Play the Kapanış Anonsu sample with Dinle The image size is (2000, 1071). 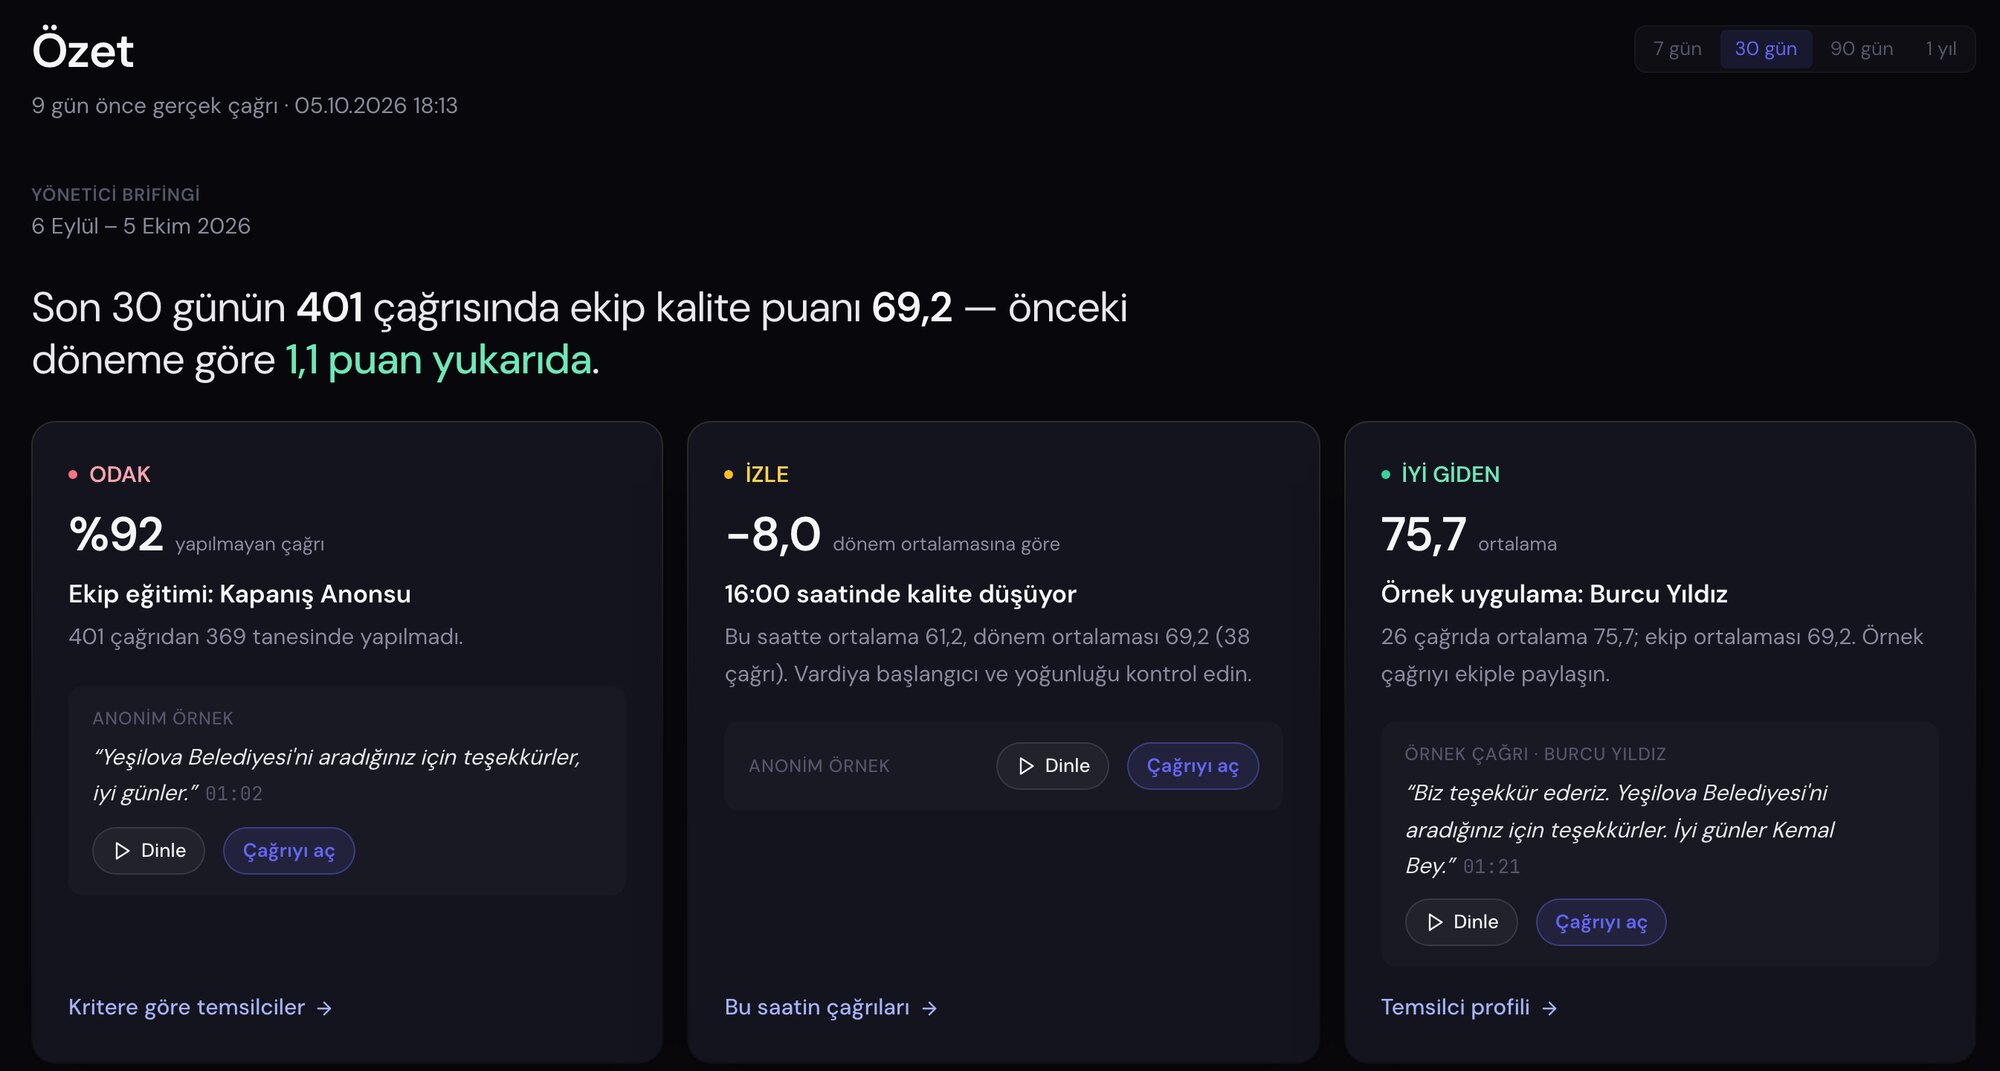(x=148, y=851)
